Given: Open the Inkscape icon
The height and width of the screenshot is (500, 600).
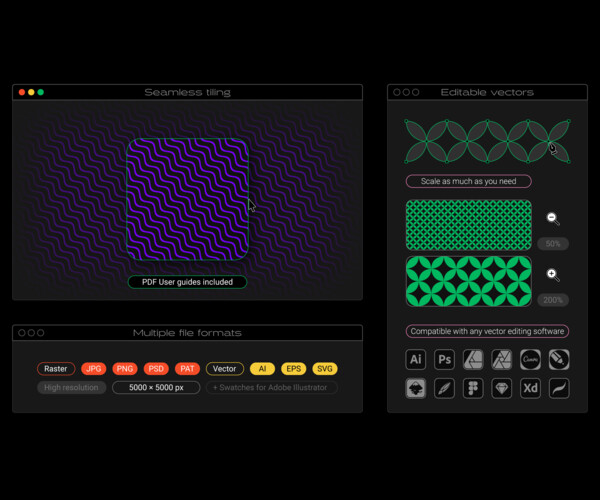Looking at the screenshot, I should (x=416, y=388).
